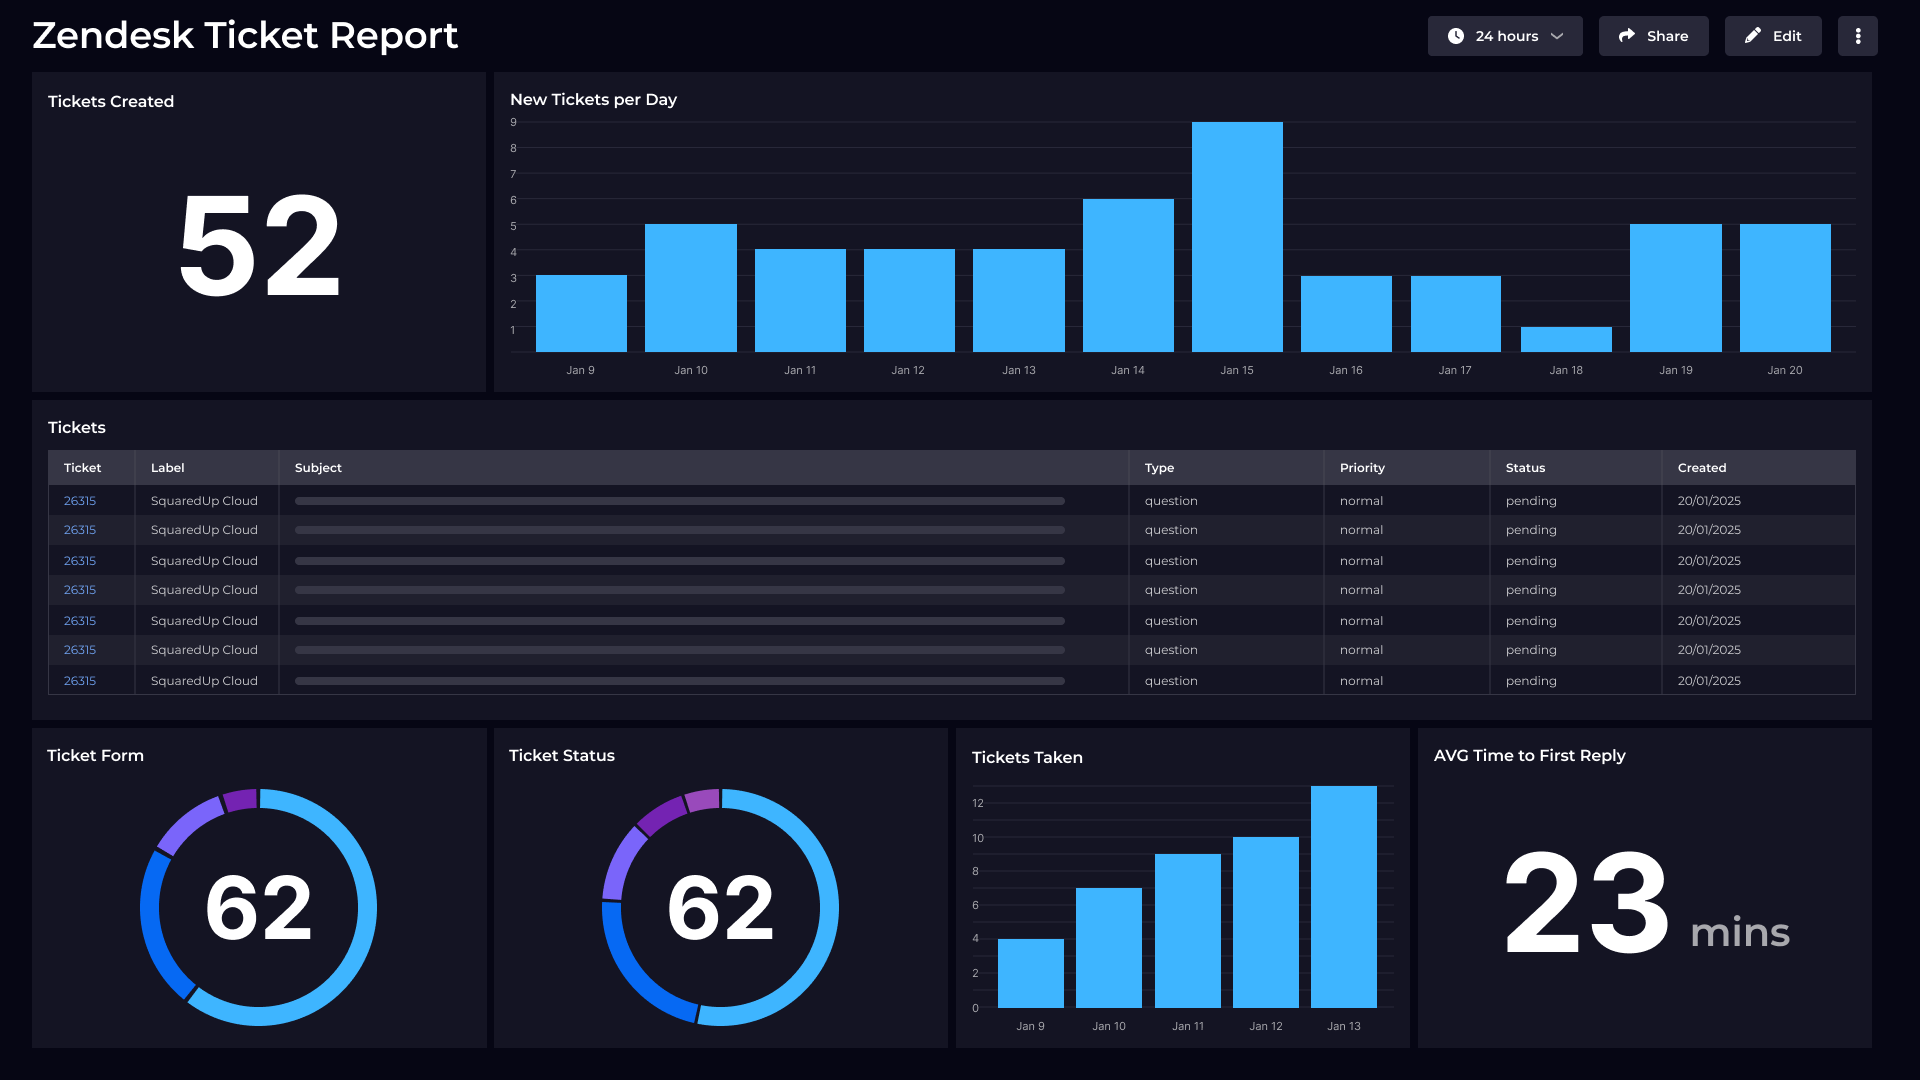The height and width of the screenshot is (1080, 1920).
Task: Sort table by Status column header
Action: tap(1525, 468)
